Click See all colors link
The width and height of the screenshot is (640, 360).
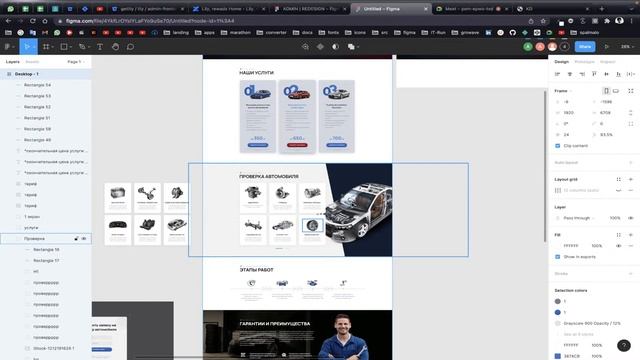[x=578, y=334]
